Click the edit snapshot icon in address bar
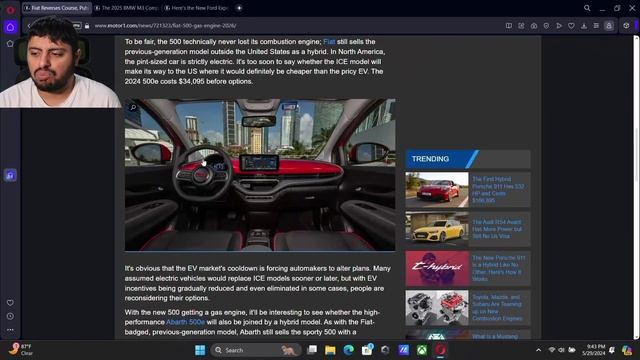The image size is (640, 360). [521, 26]
